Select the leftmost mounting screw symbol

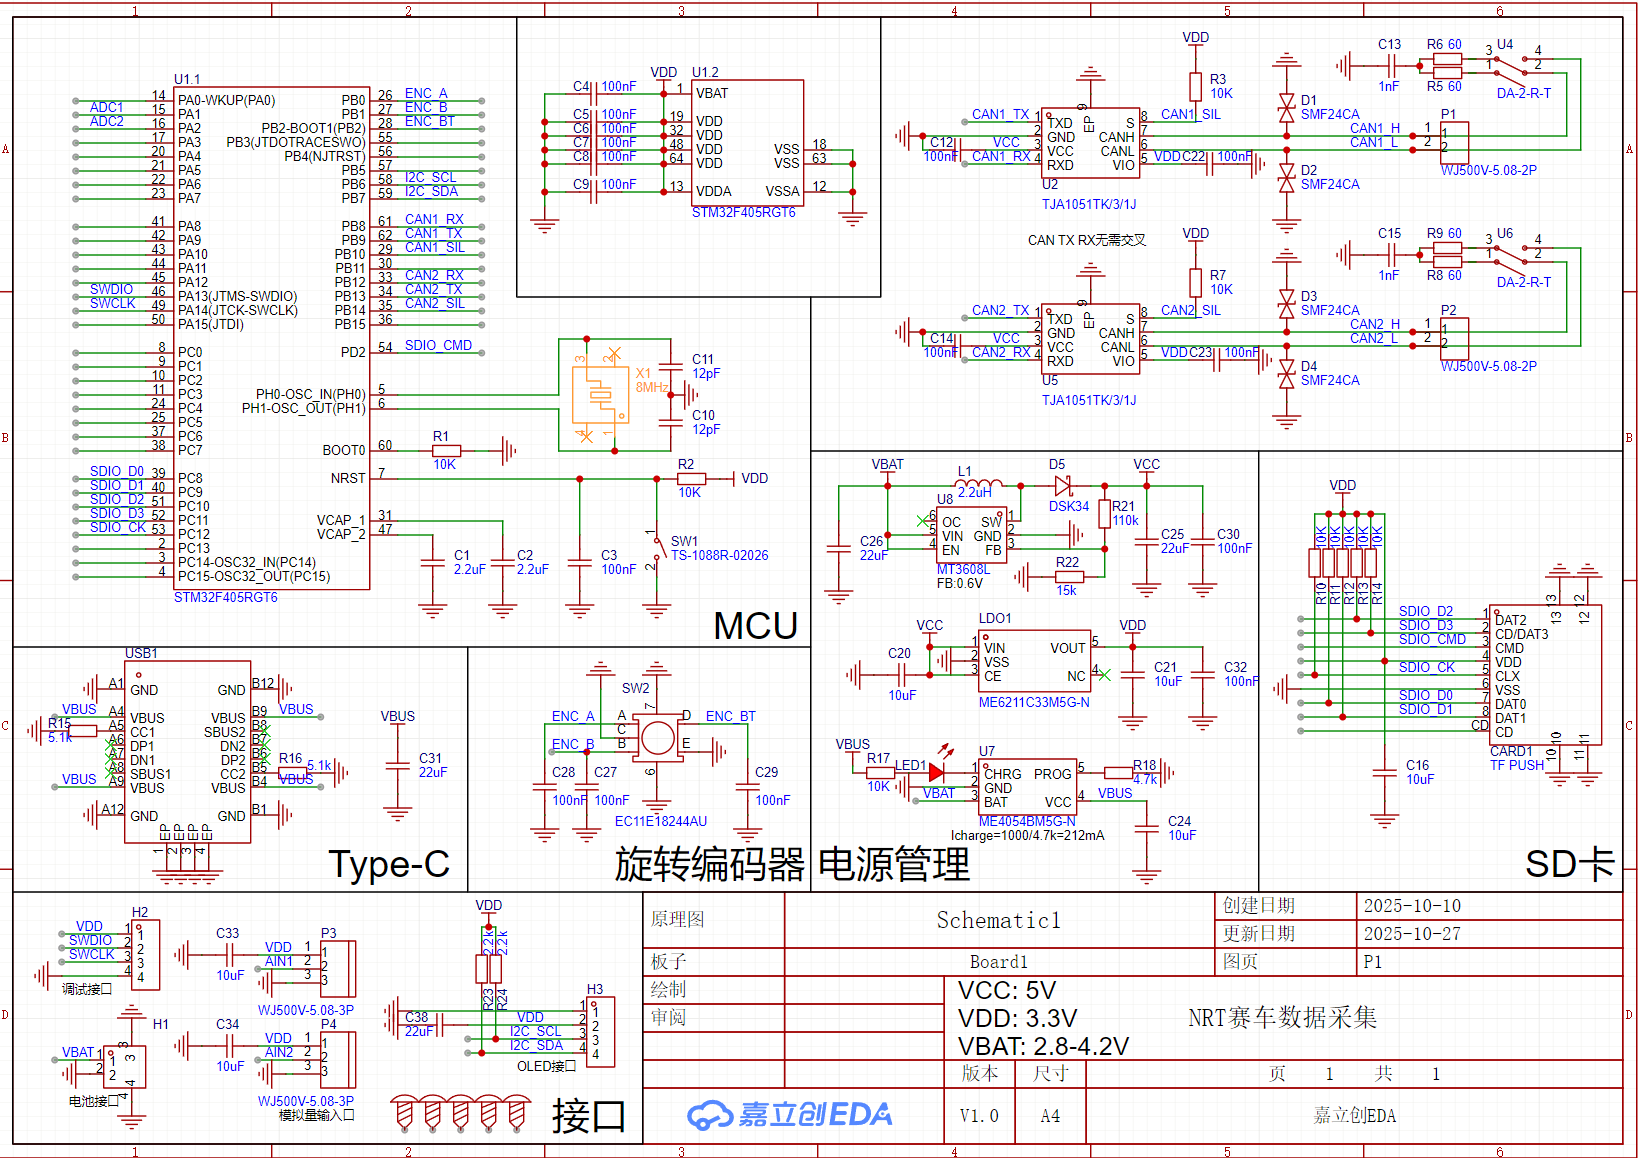pyautogui.click(x=404, y=1112)
